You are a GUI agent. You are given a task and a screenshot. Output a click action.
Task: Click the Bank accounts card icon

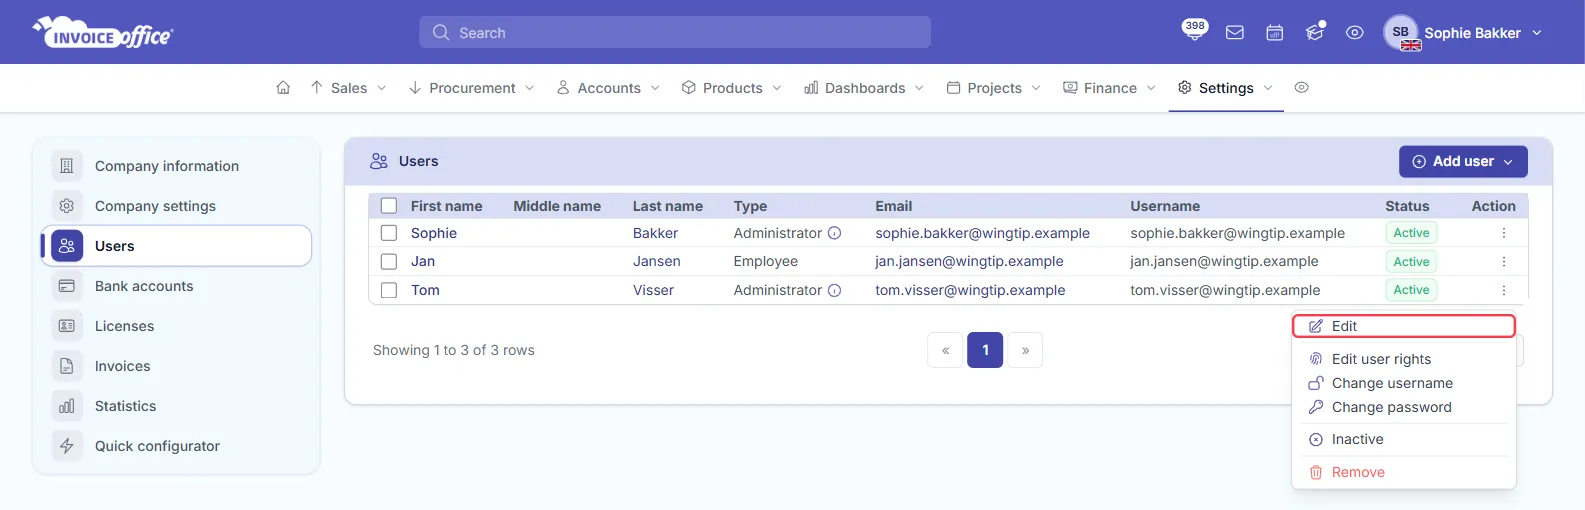(67, 286)
